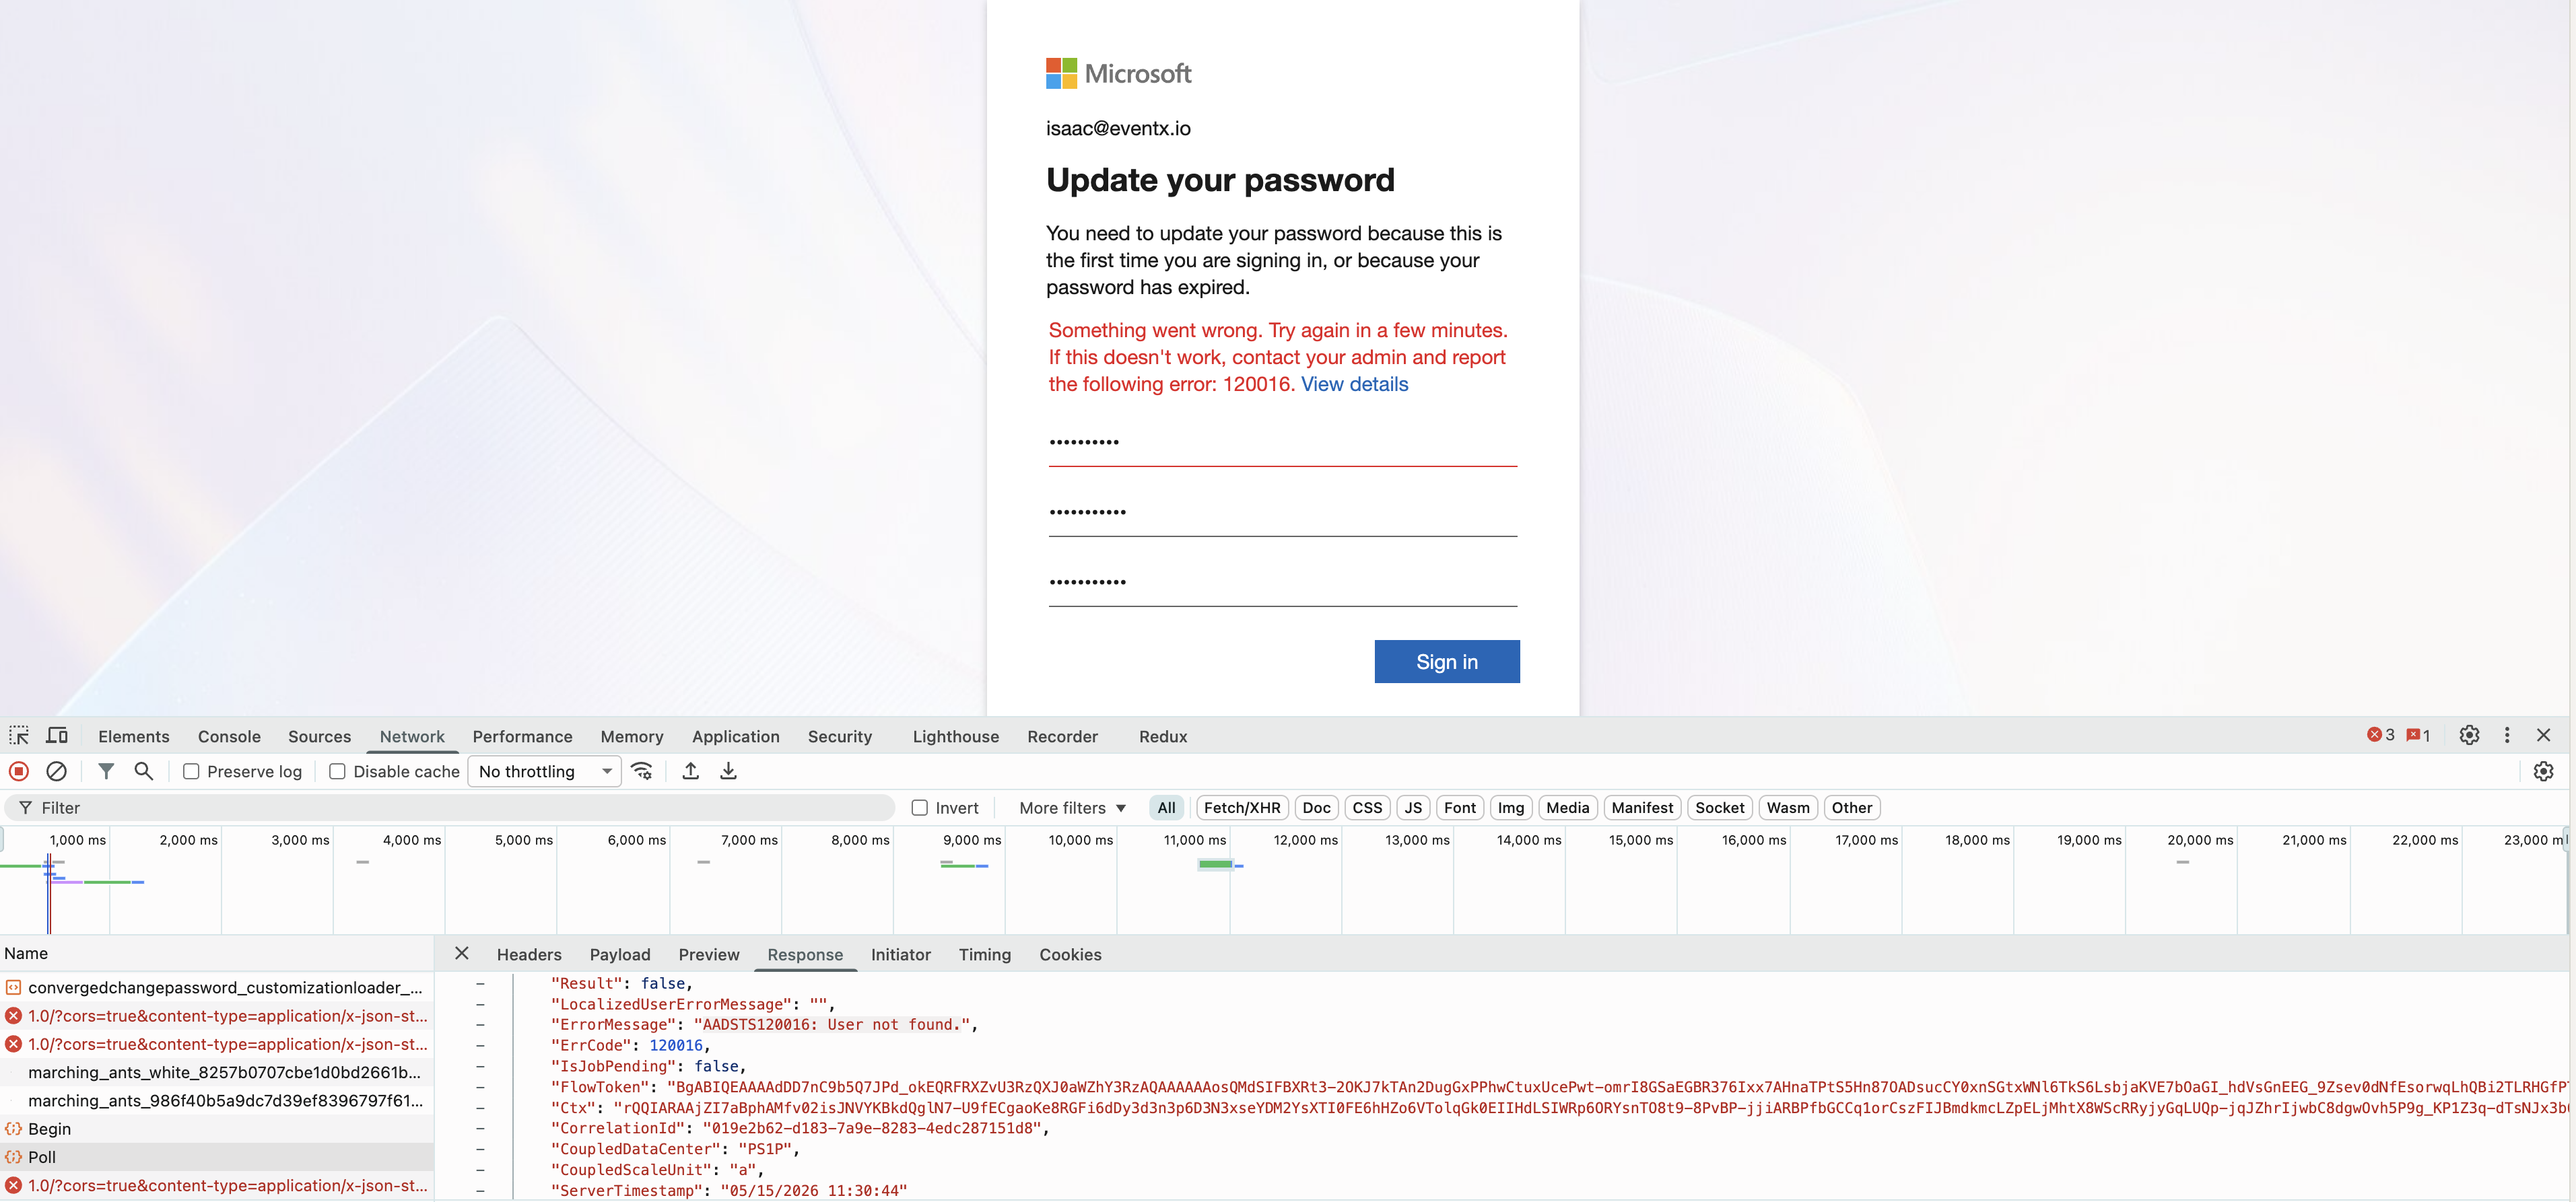Show request Cookies tab

[x=1070, y=954]
